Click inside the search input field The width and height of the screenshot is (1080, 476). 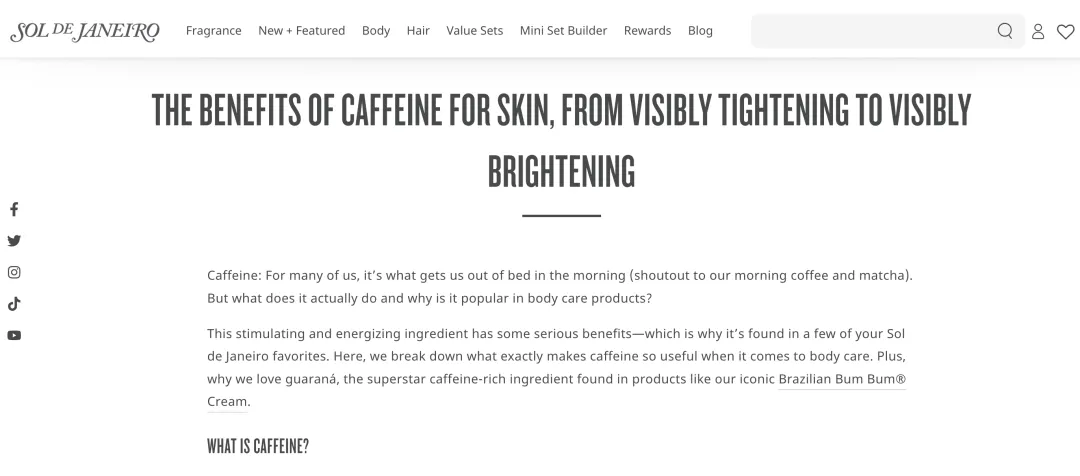(x=870, y=31)
